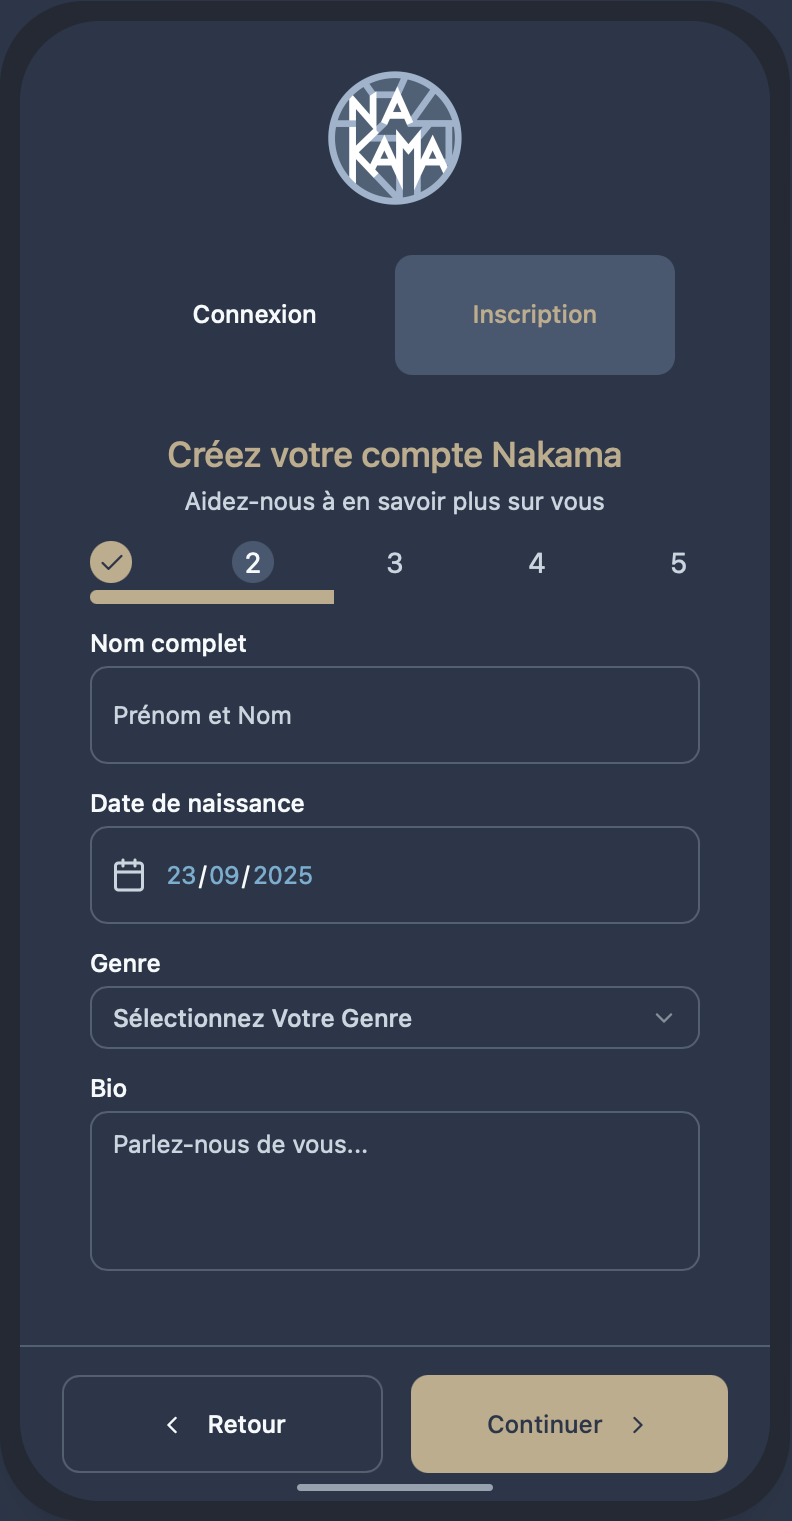Switch to the Connexion tab

254,314
